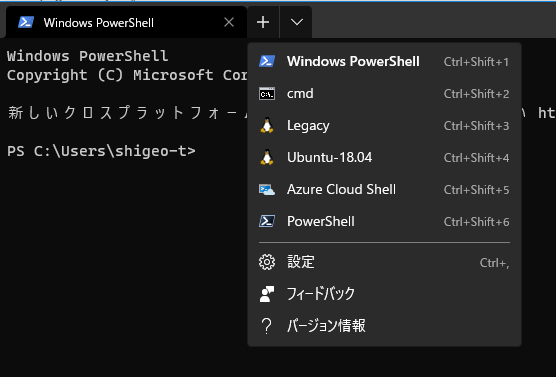The image size is (556, 377).
Task: Click the question mark about icon
Action: click(x=266, y=326)
